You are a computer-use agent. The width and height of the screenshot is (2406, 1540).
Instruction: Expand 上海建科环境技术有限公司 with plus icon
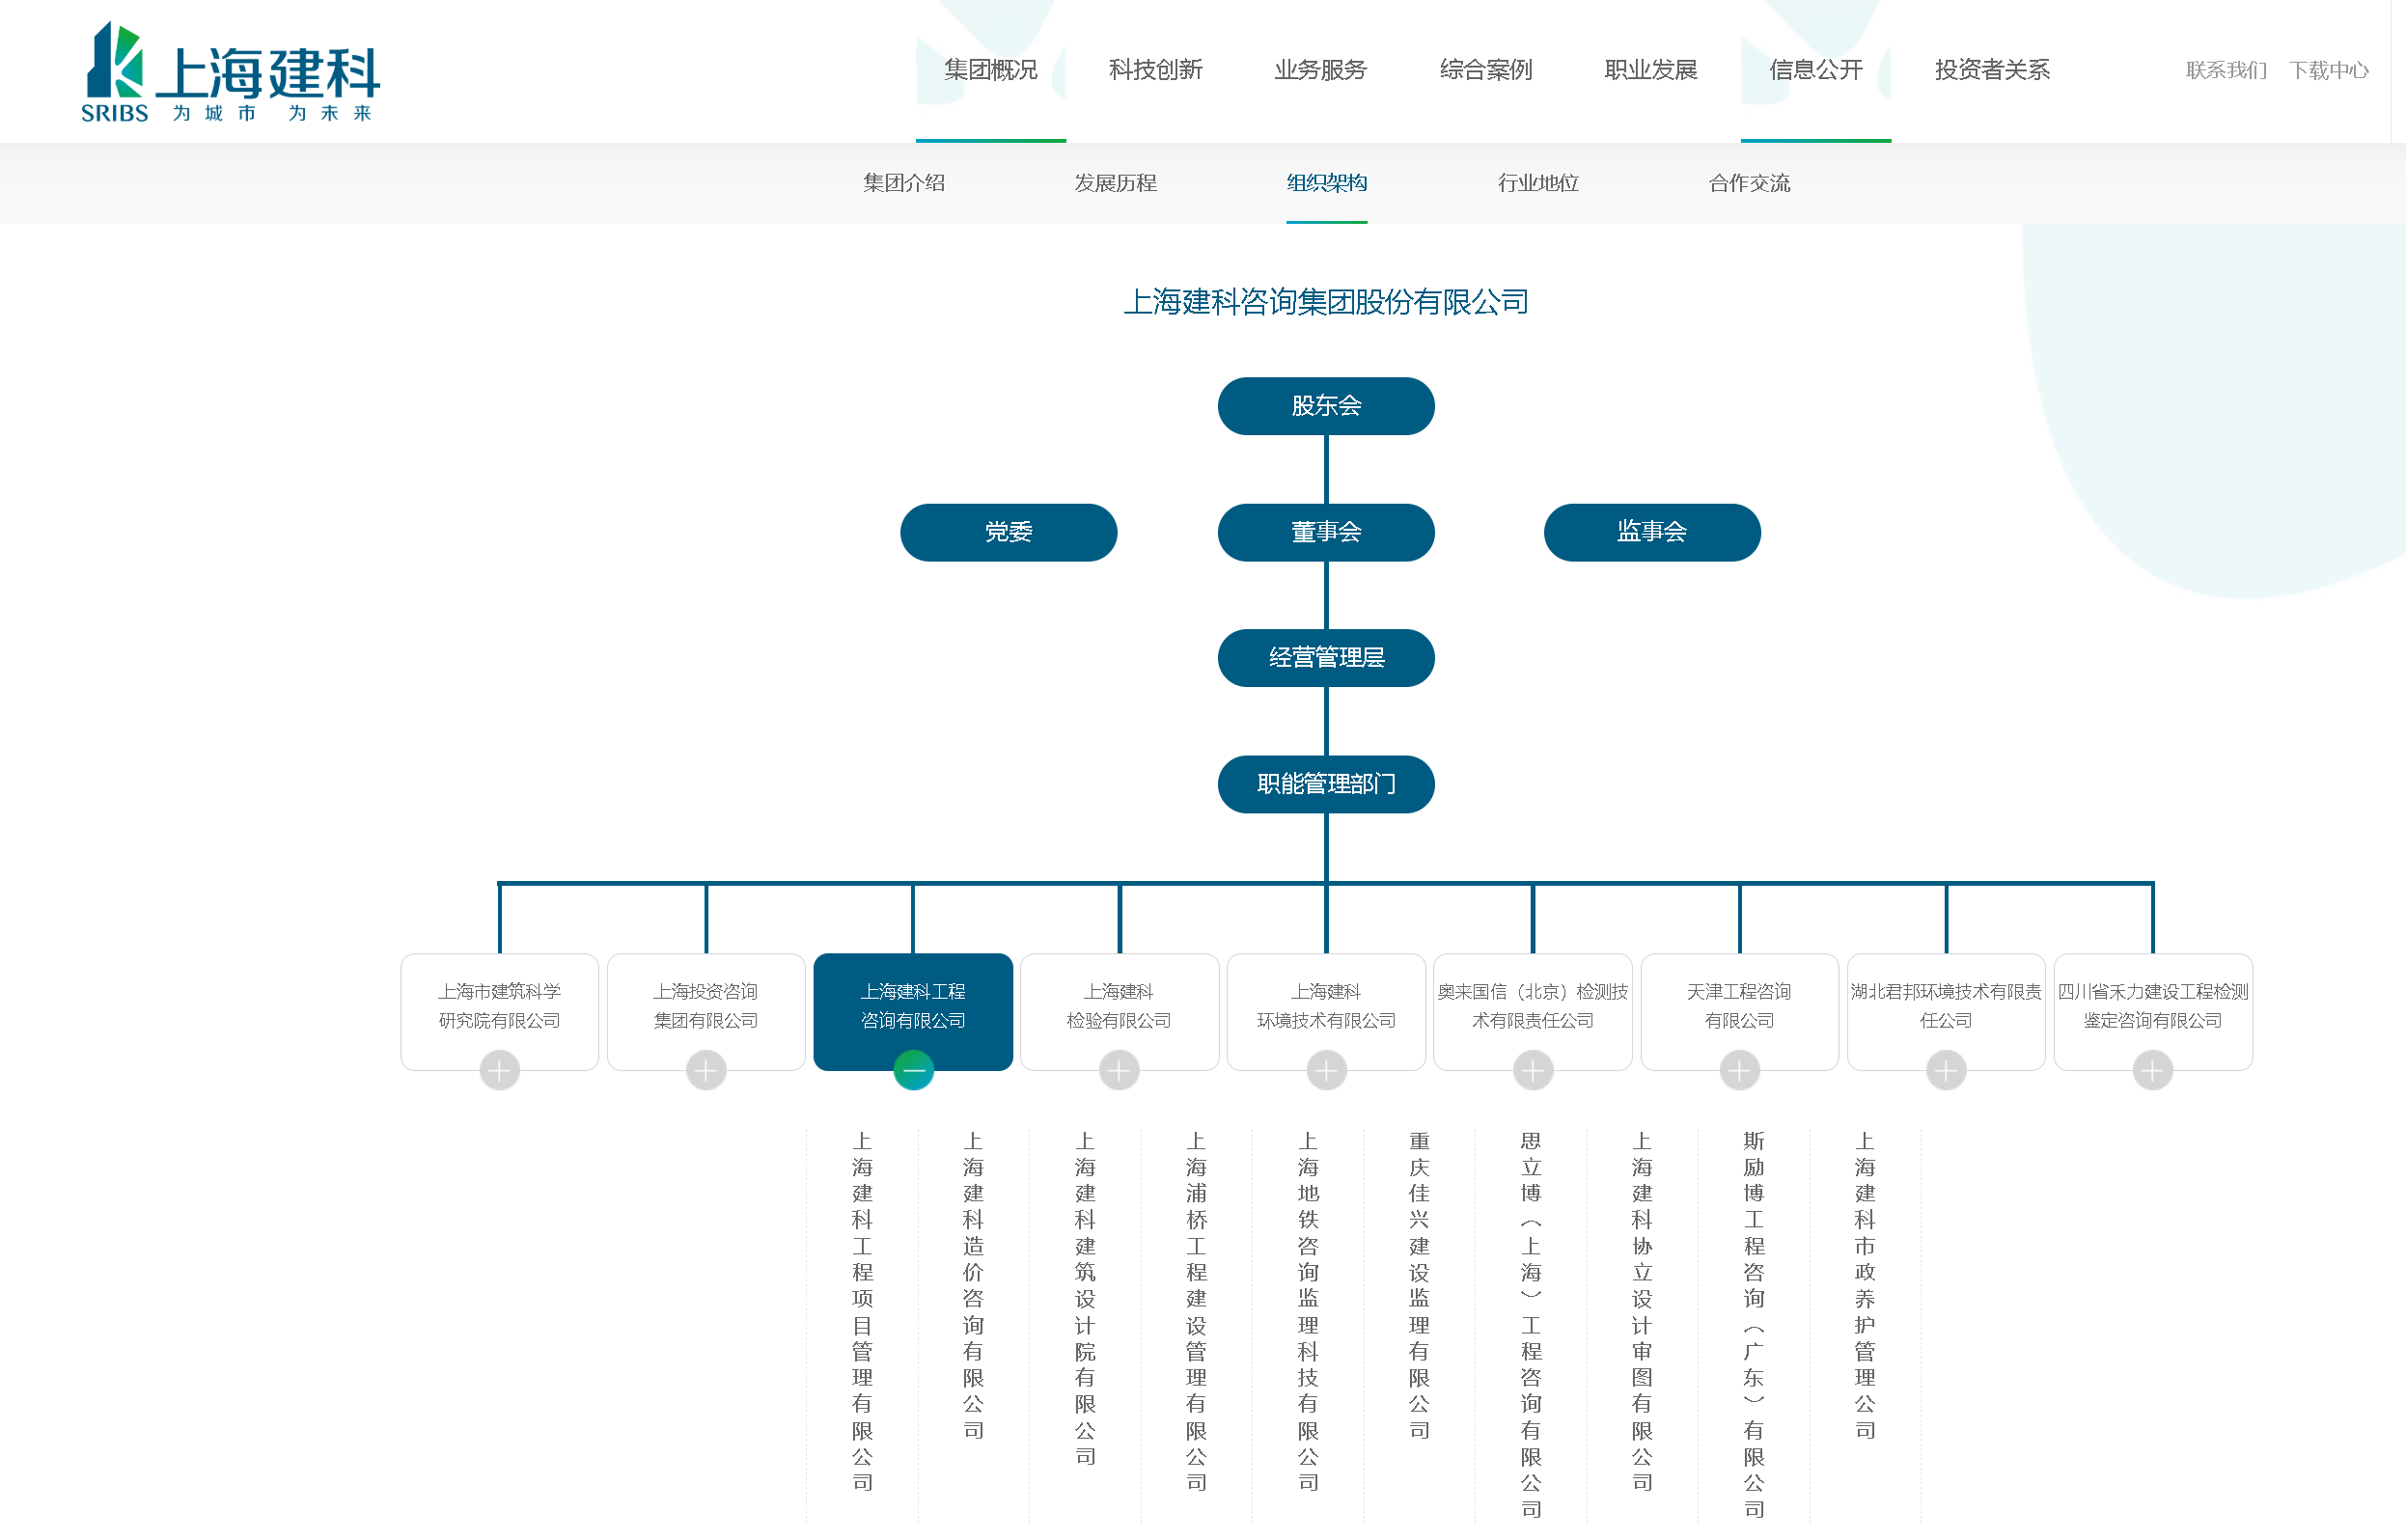1326,1071
